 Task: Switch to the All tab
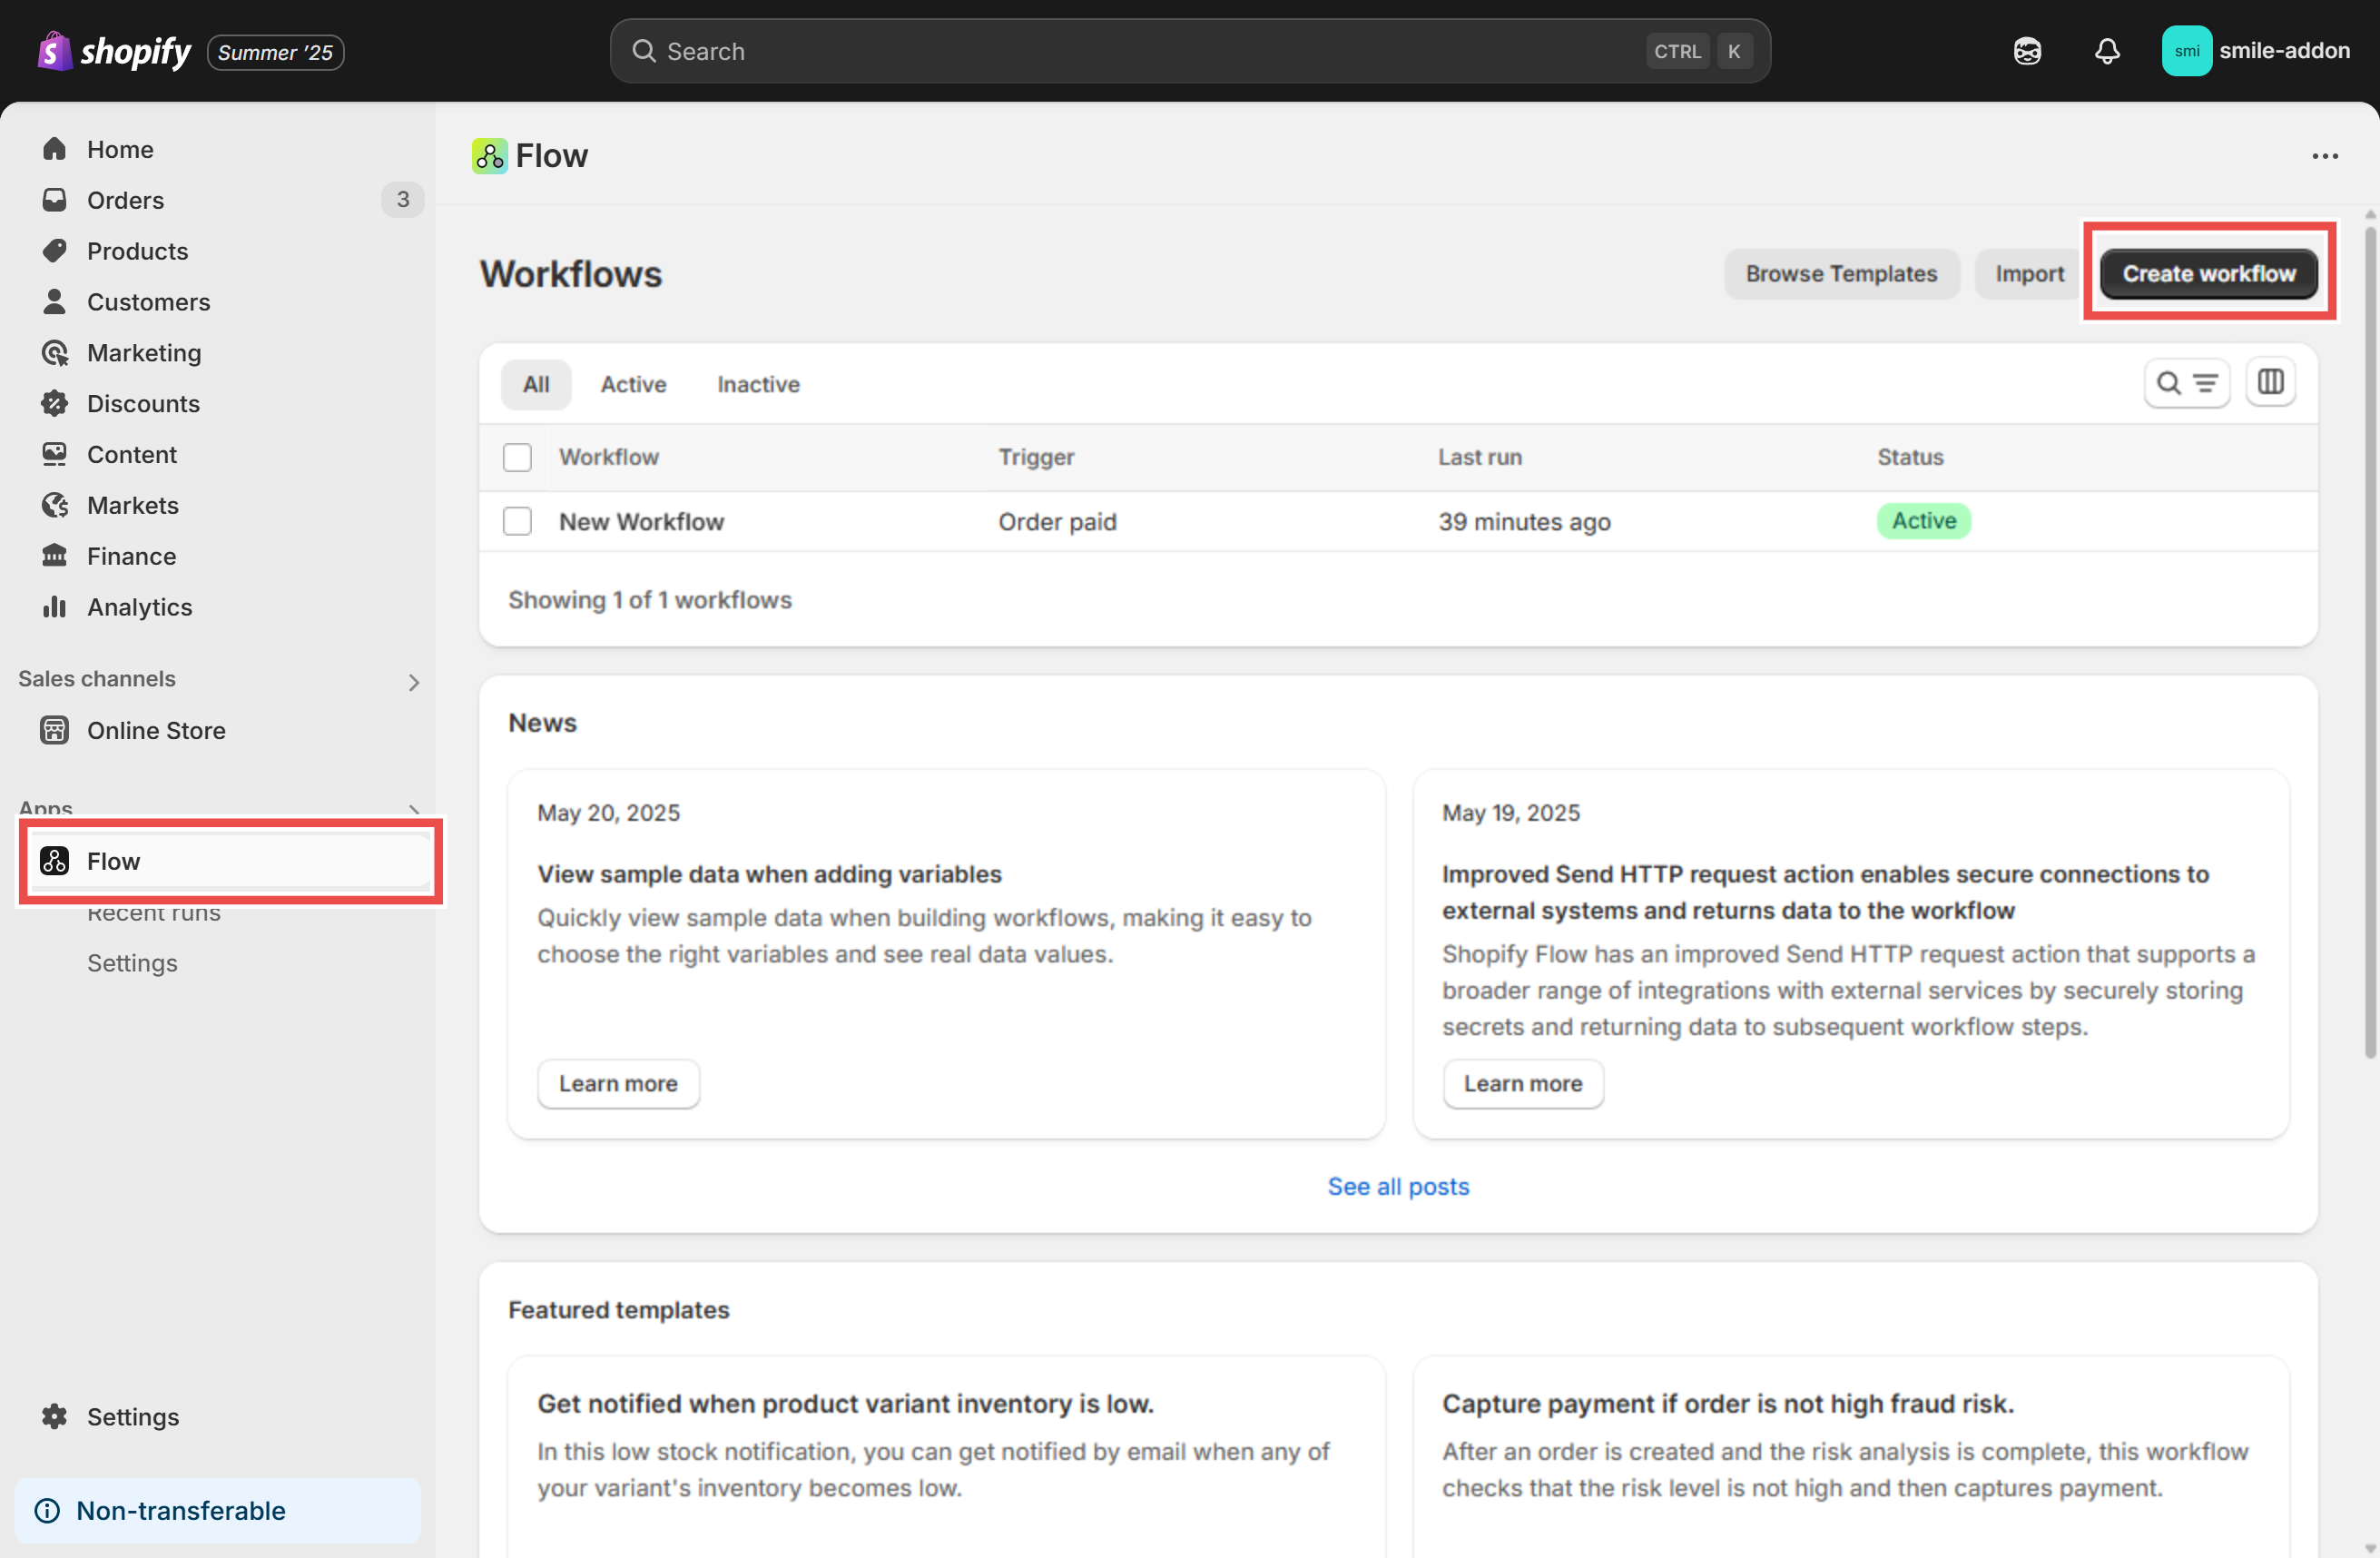[x=536, y=384]
